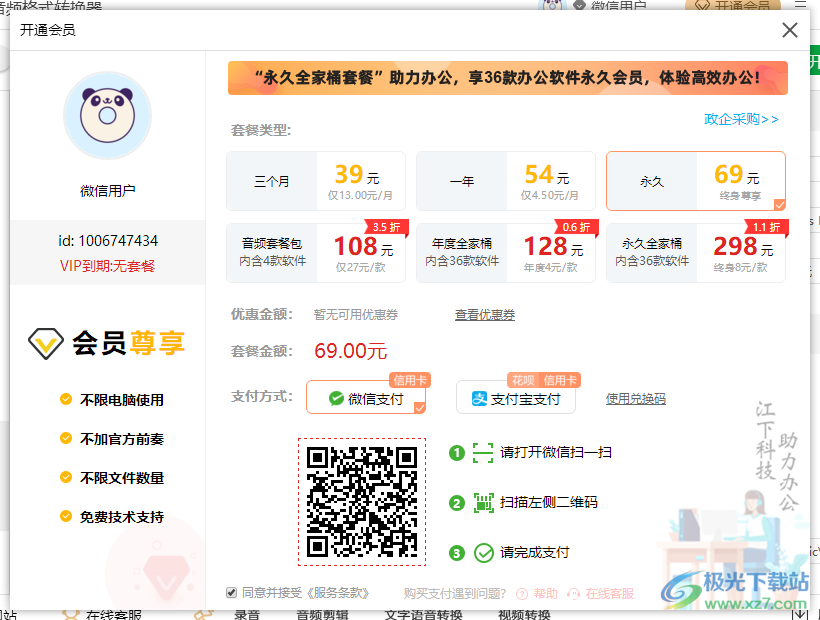Open 在线客服 in the dialog footer
820x620 pixels.
tap(609, 594)
